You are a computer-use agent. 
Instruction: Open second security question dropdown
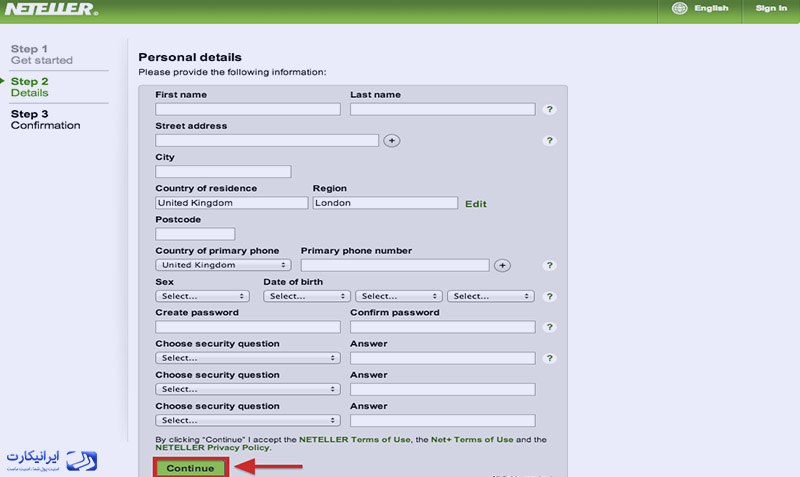click(248, 389)
